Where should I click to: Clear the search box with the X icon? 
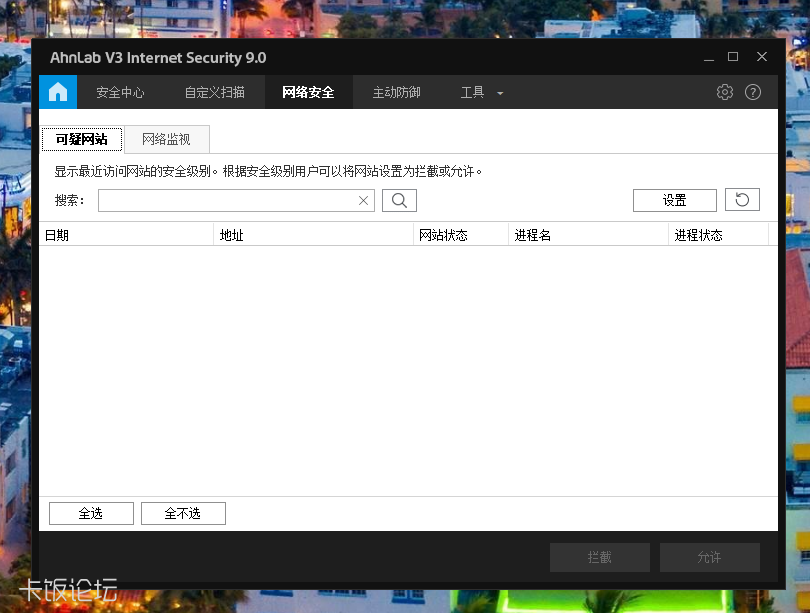point(363,200)
